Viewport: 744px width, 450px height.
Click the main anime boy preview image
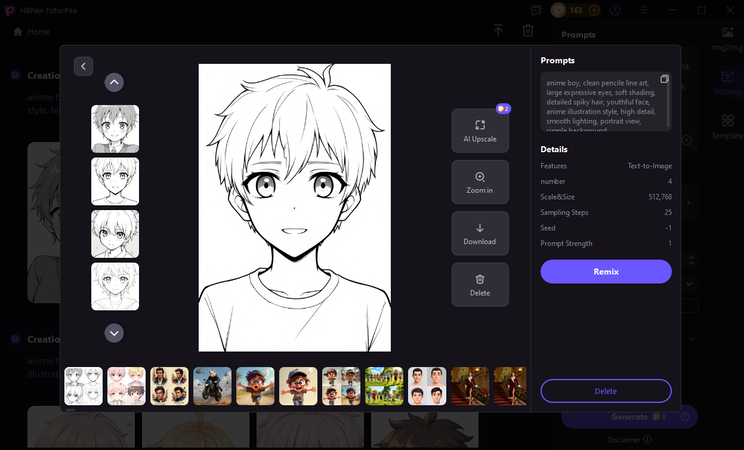(x=295, y=208)
